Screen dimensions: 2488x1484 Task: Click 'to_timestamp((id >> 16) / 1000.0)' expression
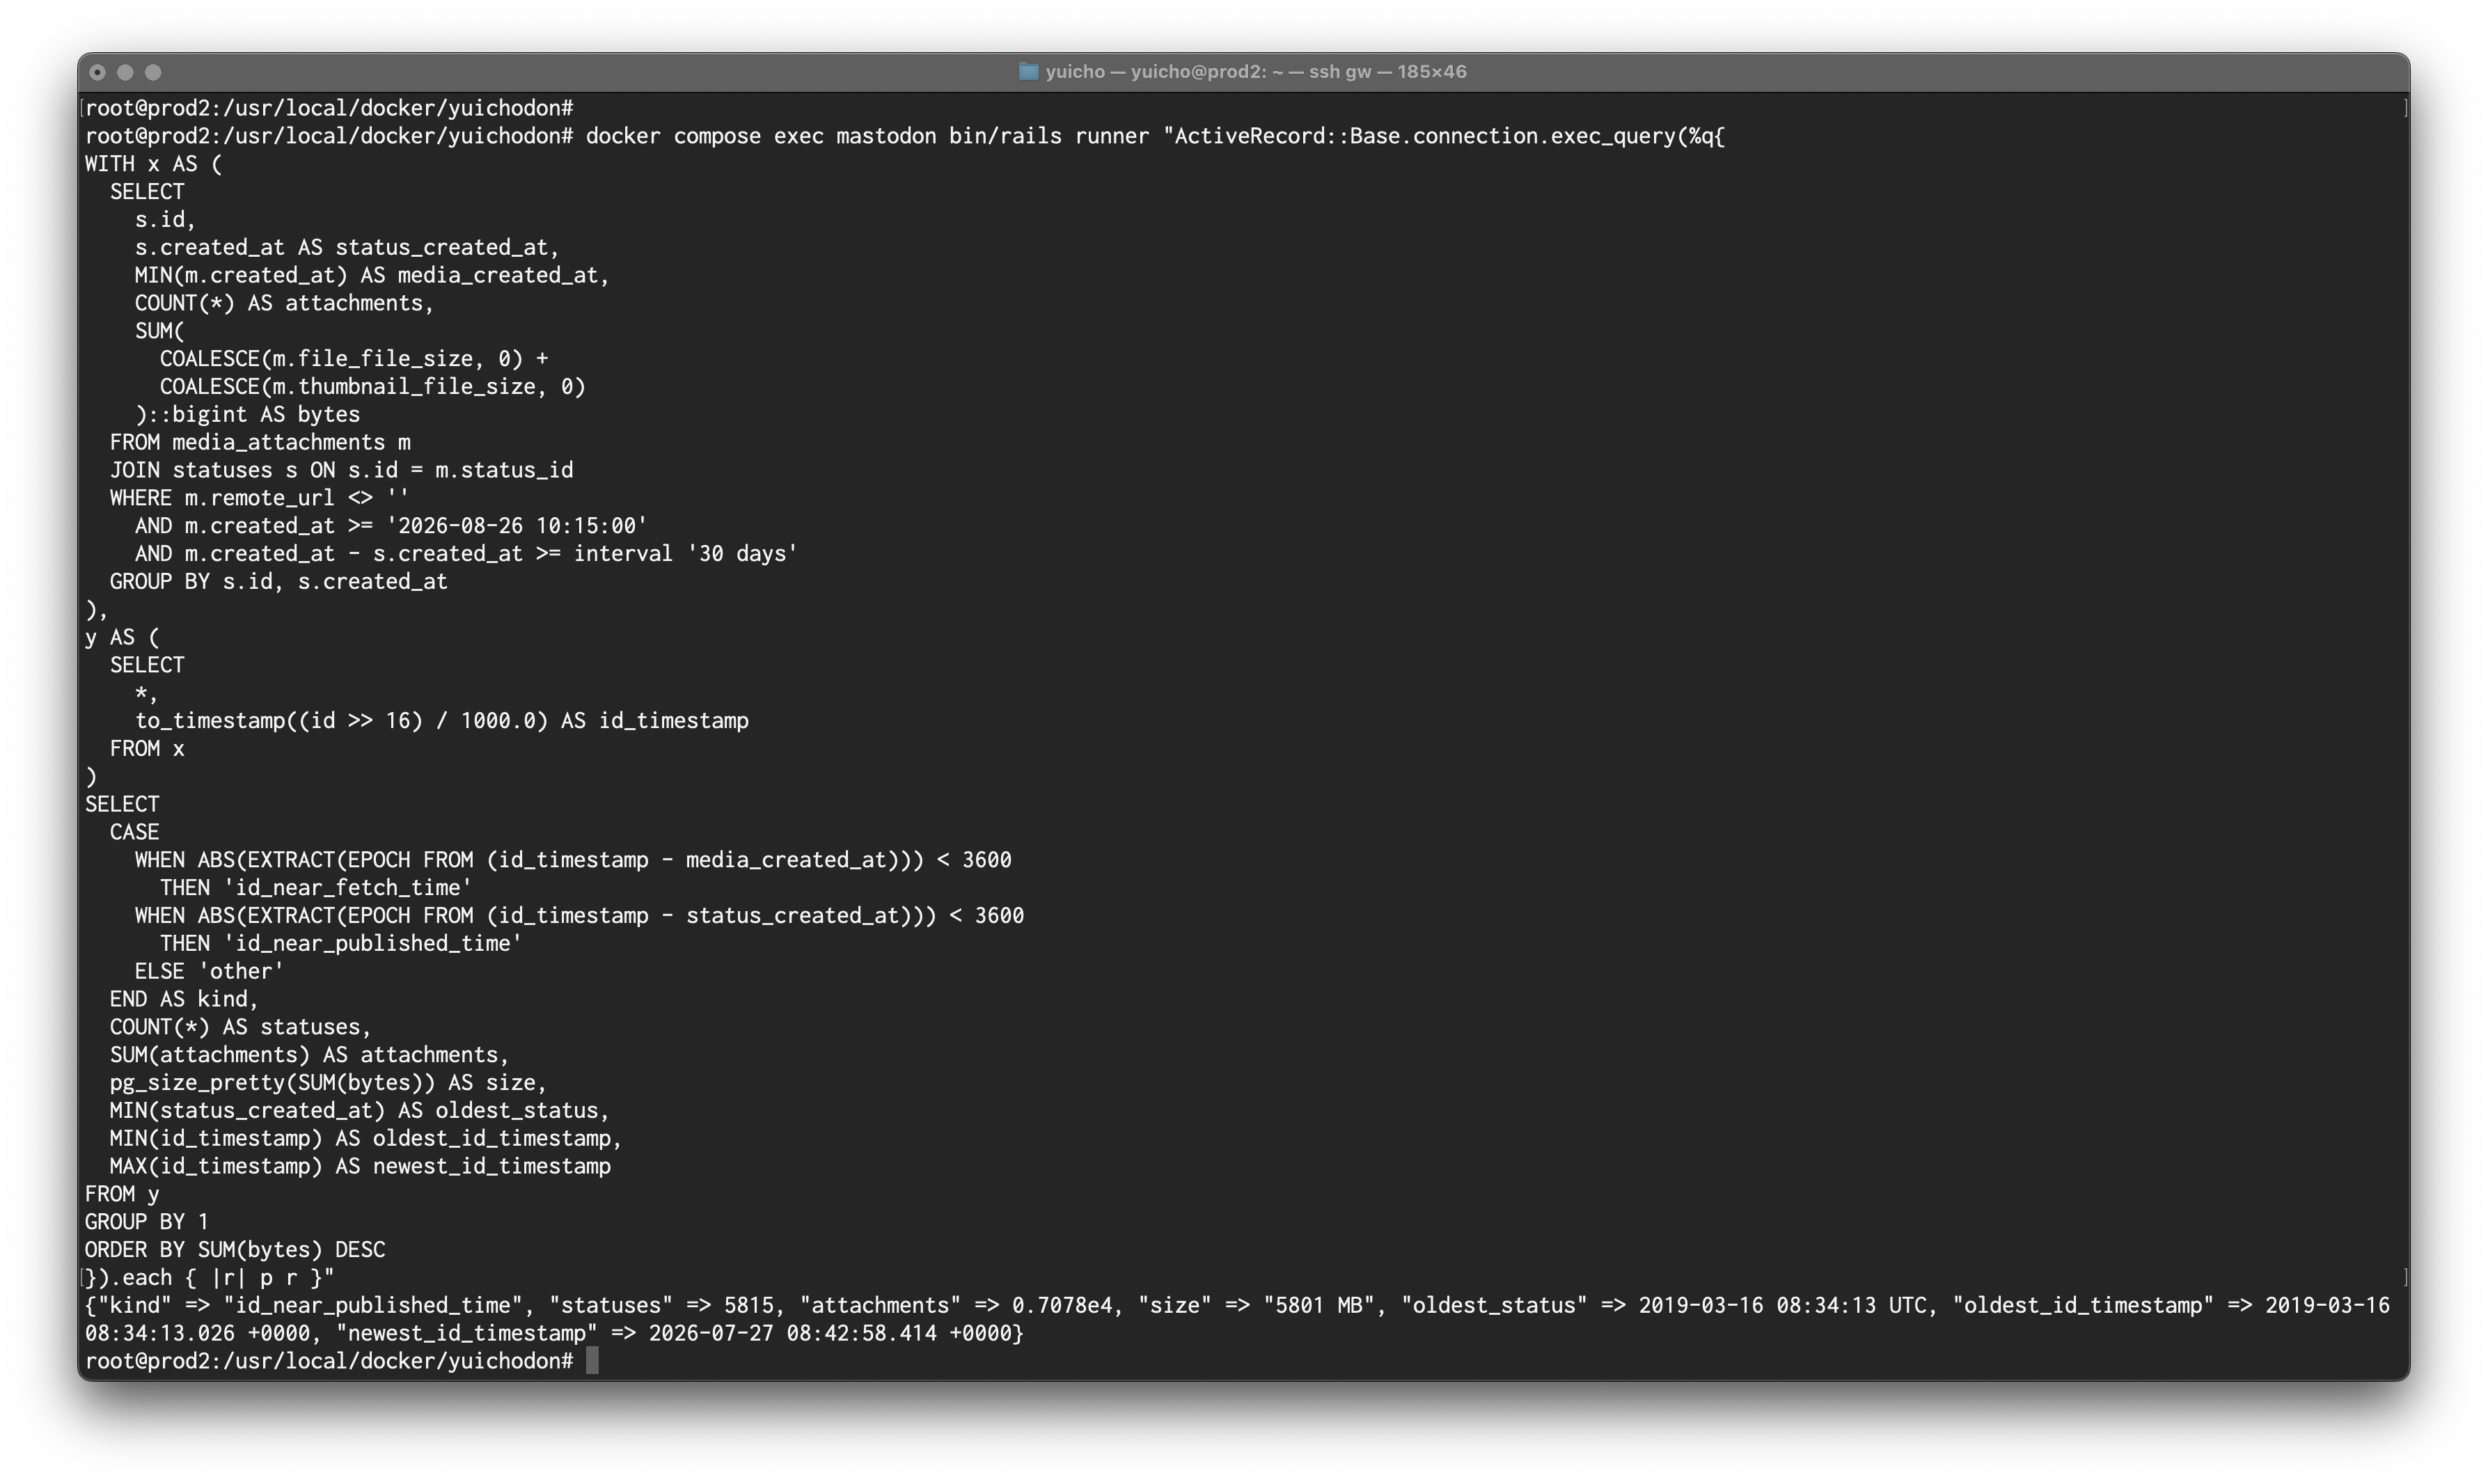341,721
